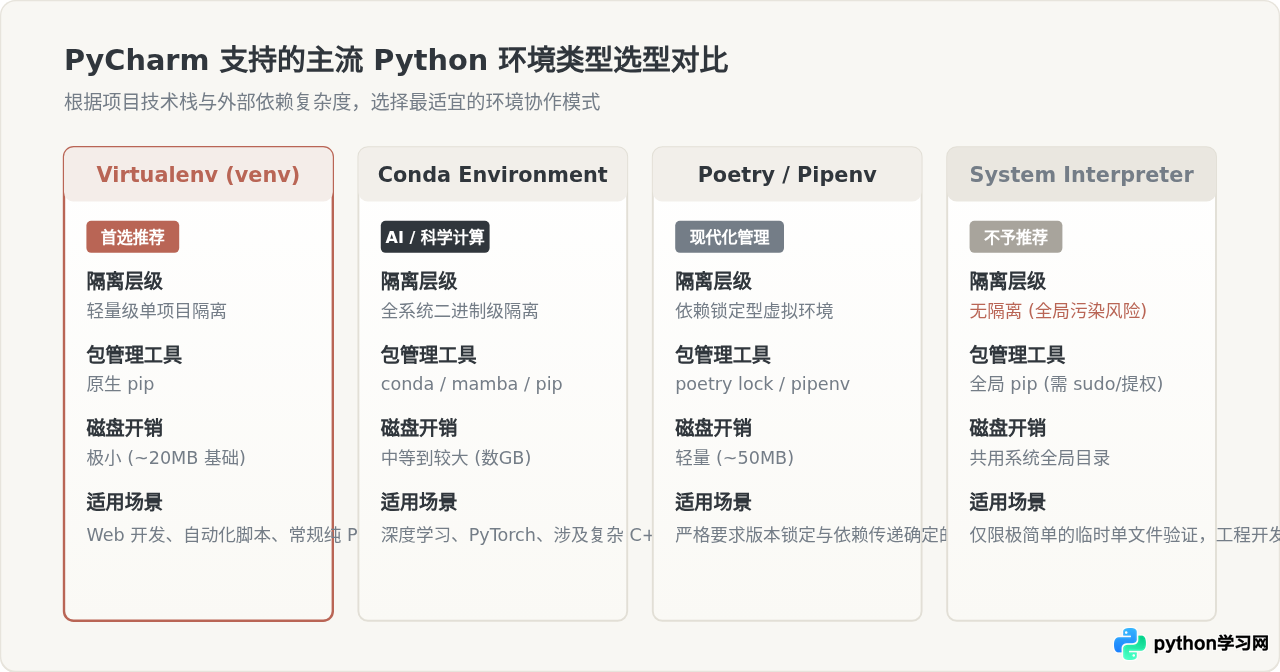The image size is (1280, 672).
Task: Click "包管理工具" label in the Conda card
Action: click(x=429, y=355)
